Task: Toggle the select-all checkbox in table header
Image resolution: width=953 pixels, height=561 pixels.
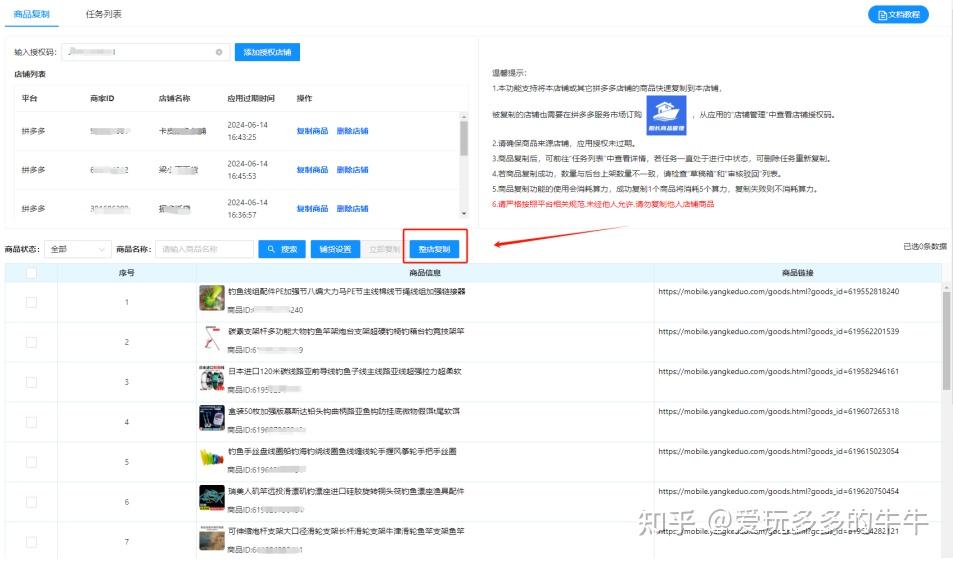Action: click(x=31, y=272)
